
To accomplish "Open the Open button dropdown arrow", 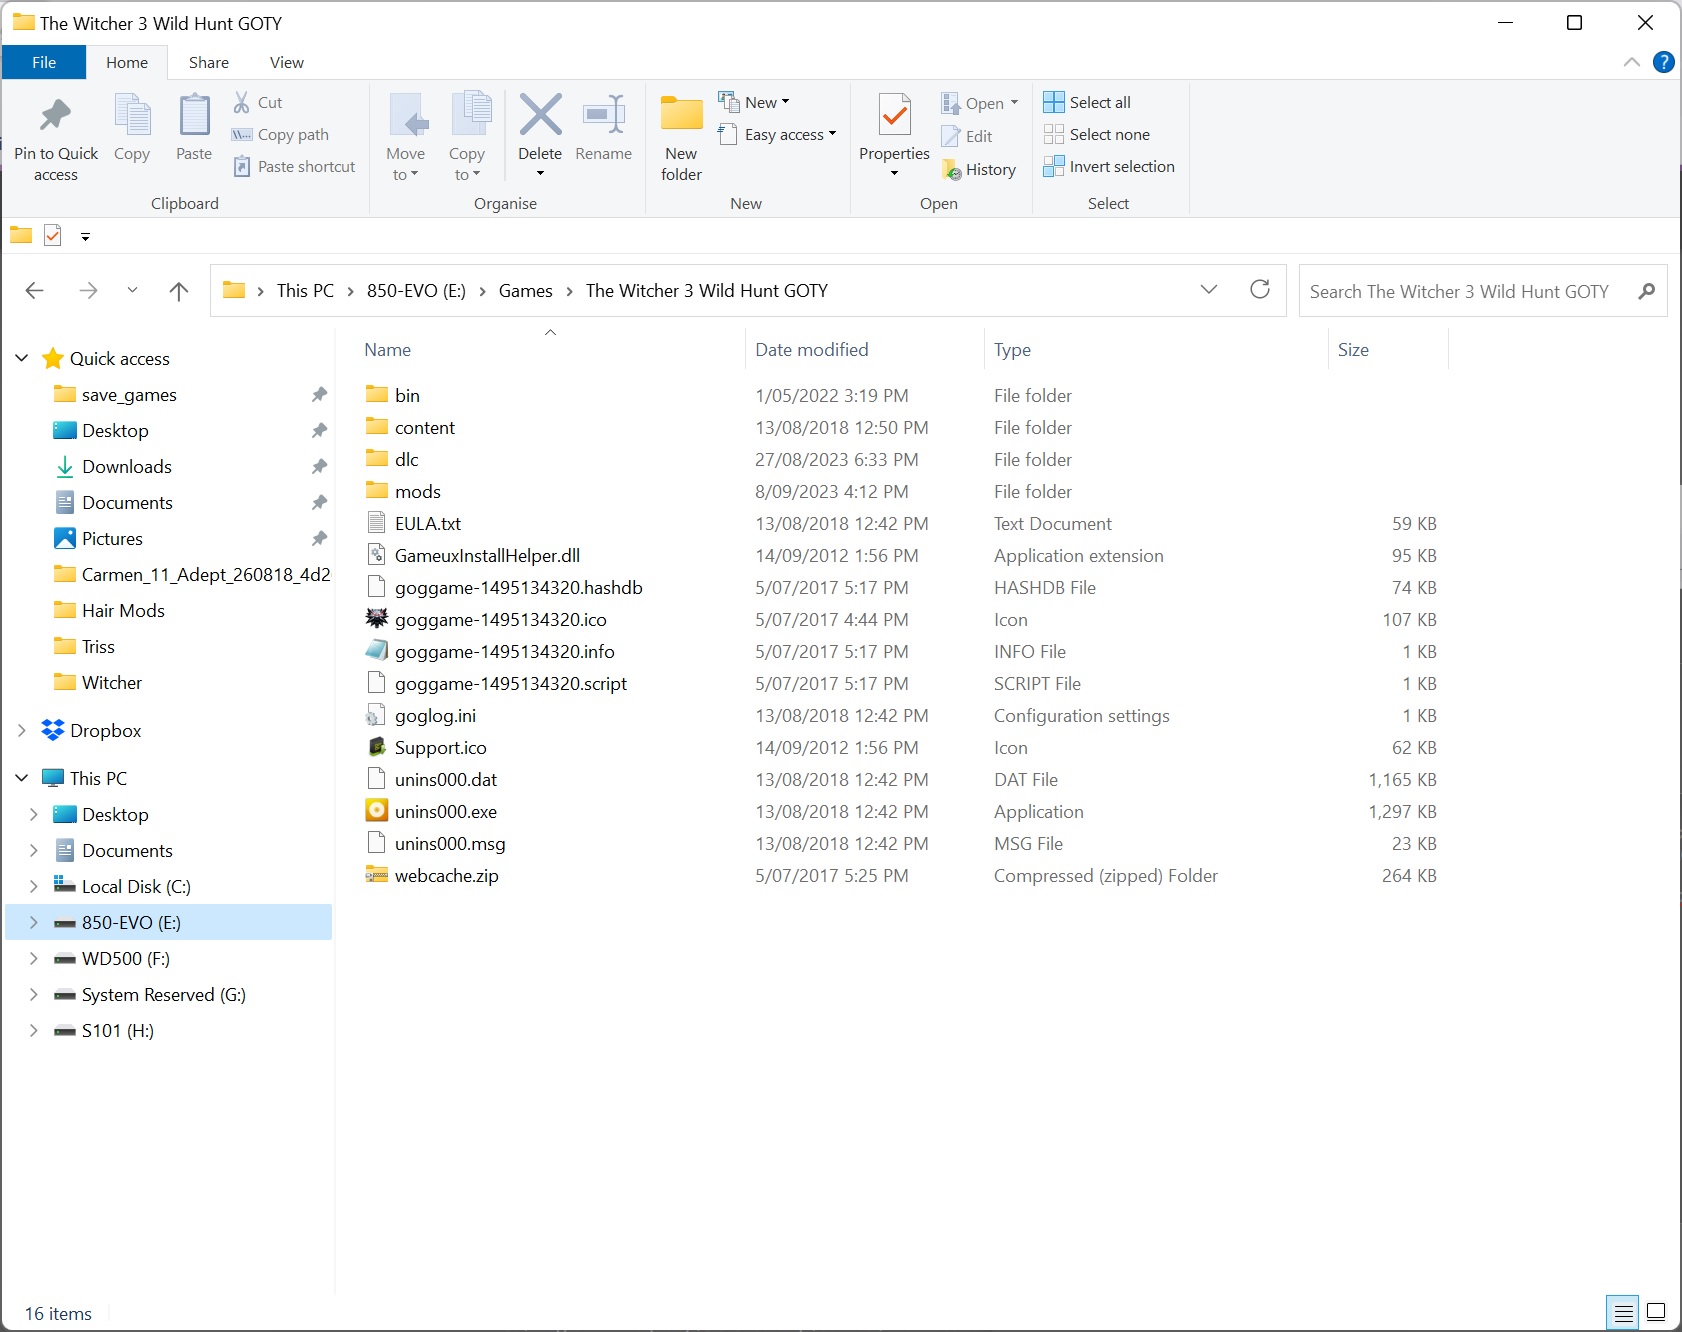I will [1014, 103].
